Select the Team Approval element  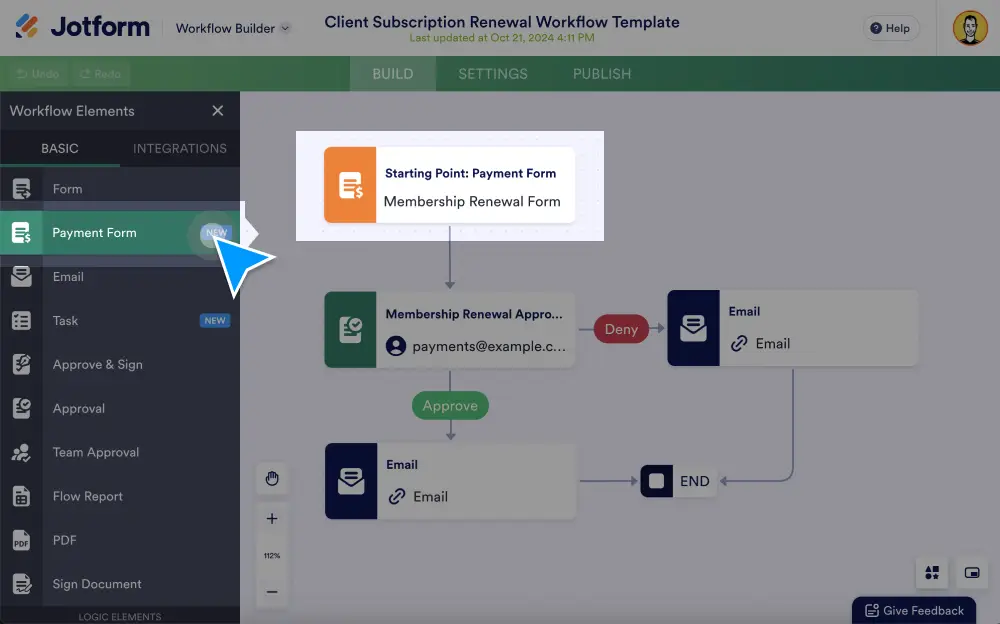96,452
